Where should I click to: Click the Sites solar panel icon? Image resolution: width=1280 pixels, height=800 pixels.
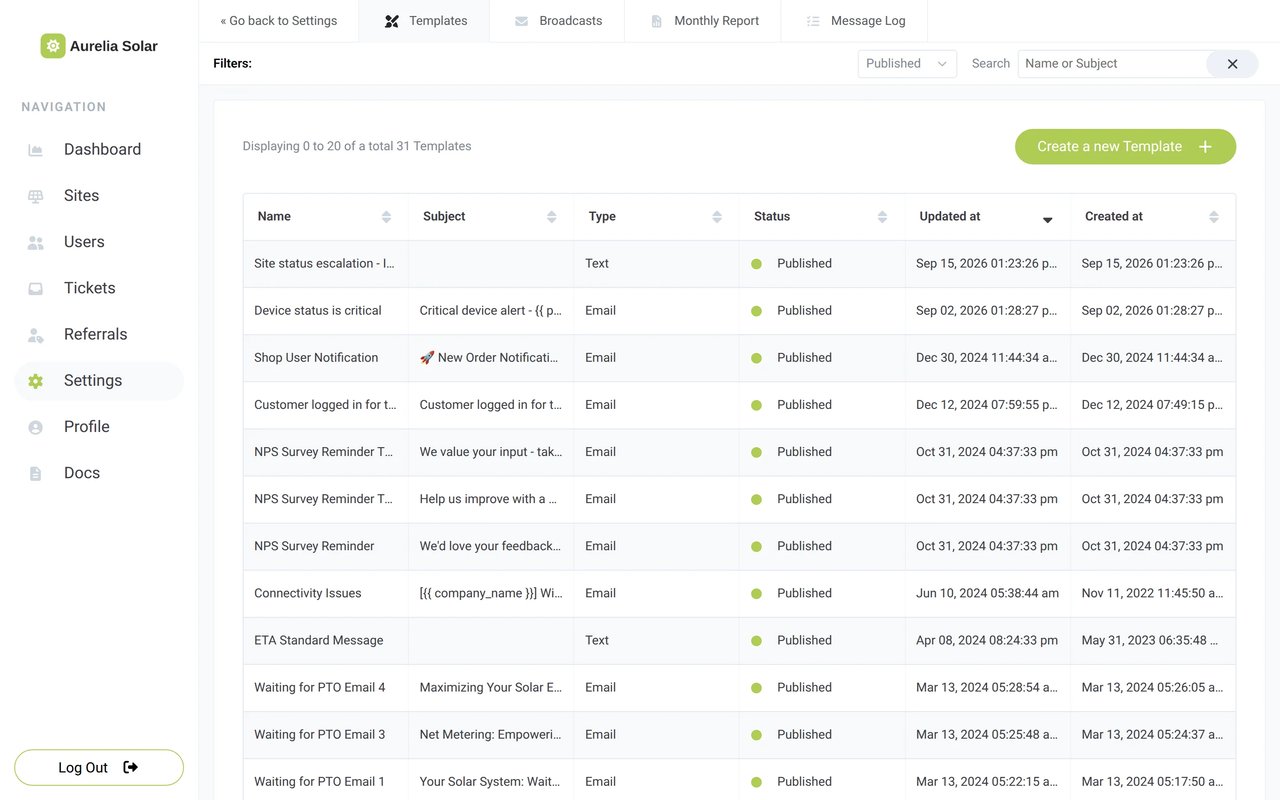(x=36, y=196)
